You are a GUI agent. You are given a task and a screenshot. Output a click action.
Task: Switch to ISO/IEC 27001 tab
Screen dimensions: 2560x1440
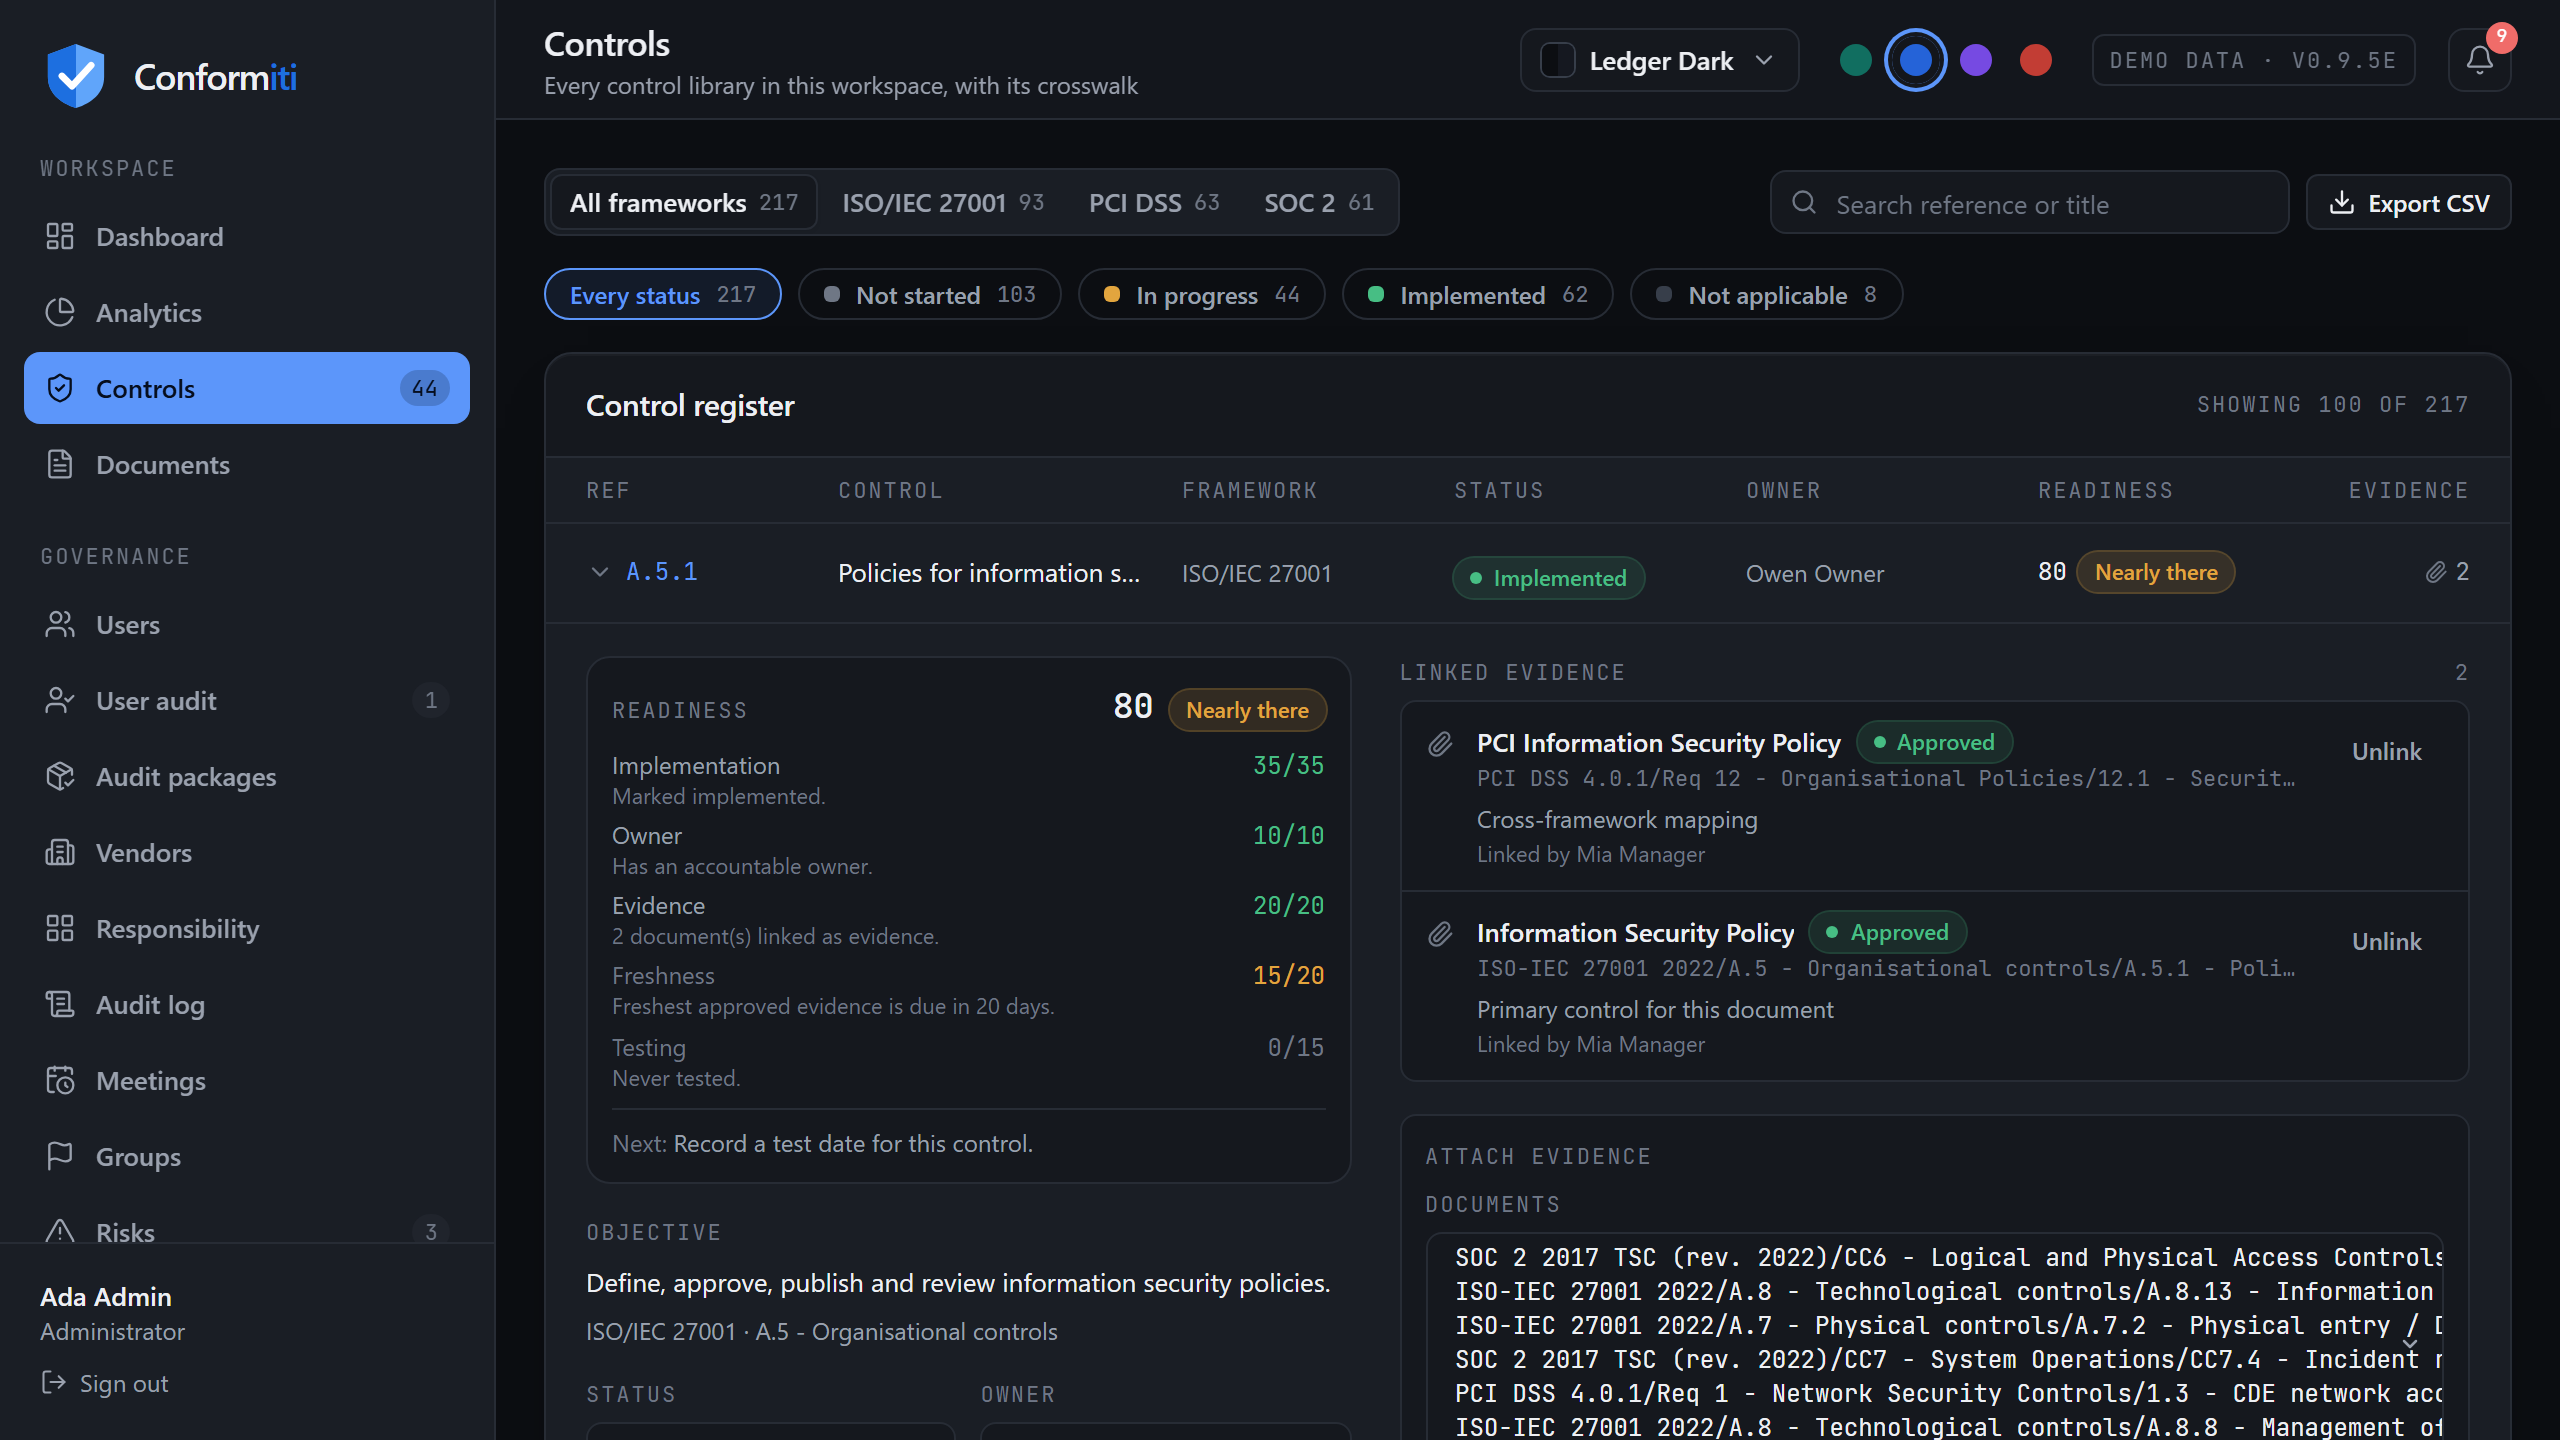tap(943, 203)
